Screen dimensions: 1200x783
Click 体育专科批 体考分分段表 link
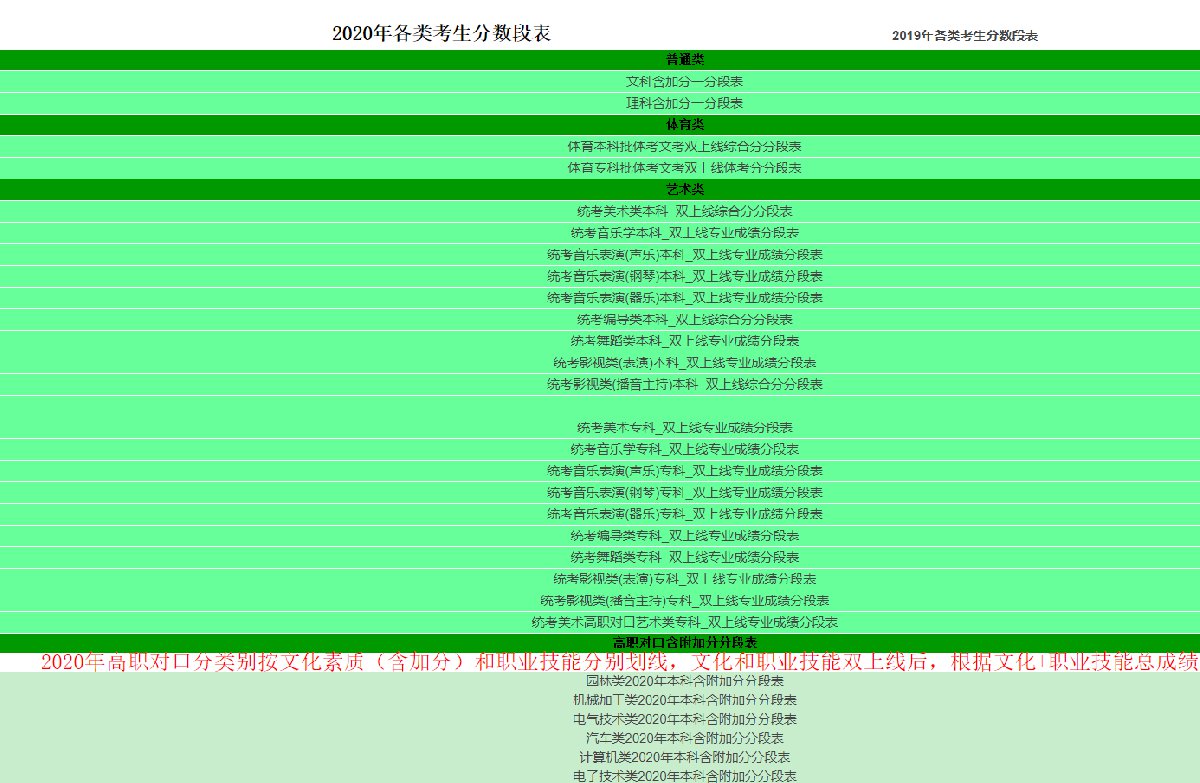(x=684, y=168)
